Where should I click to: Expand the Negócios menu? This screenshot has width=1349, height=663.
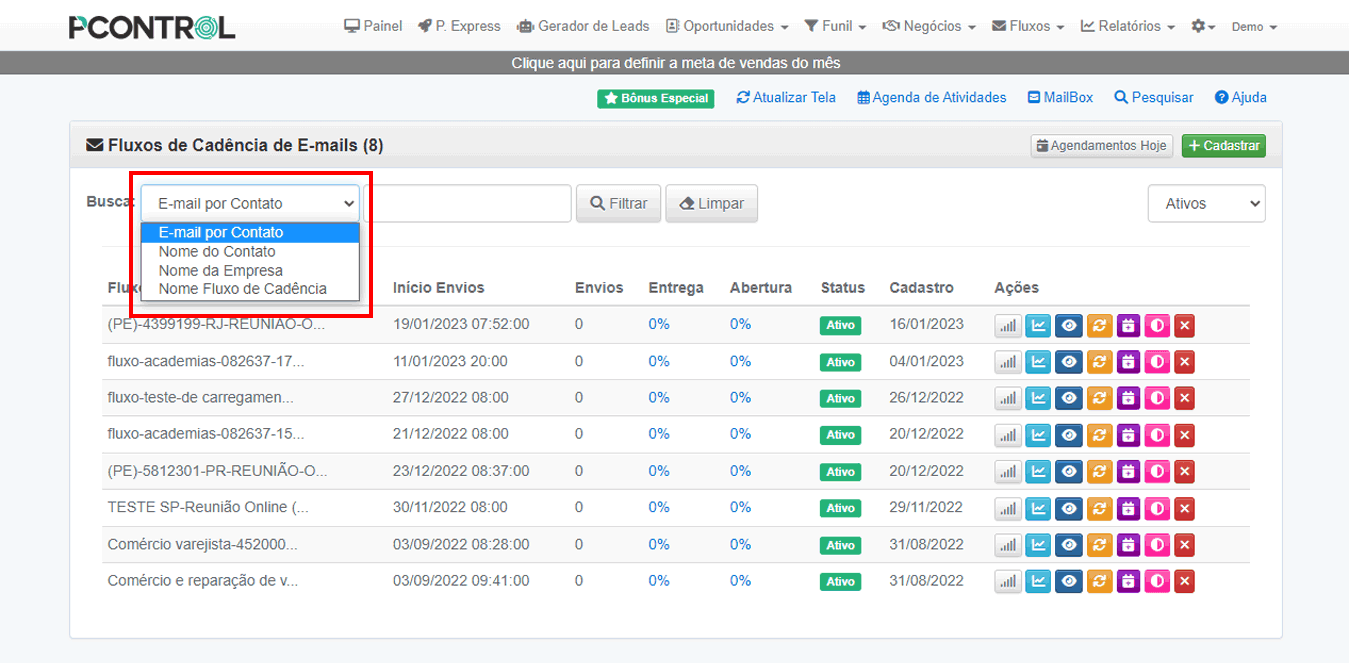click(x=929, y=26)
